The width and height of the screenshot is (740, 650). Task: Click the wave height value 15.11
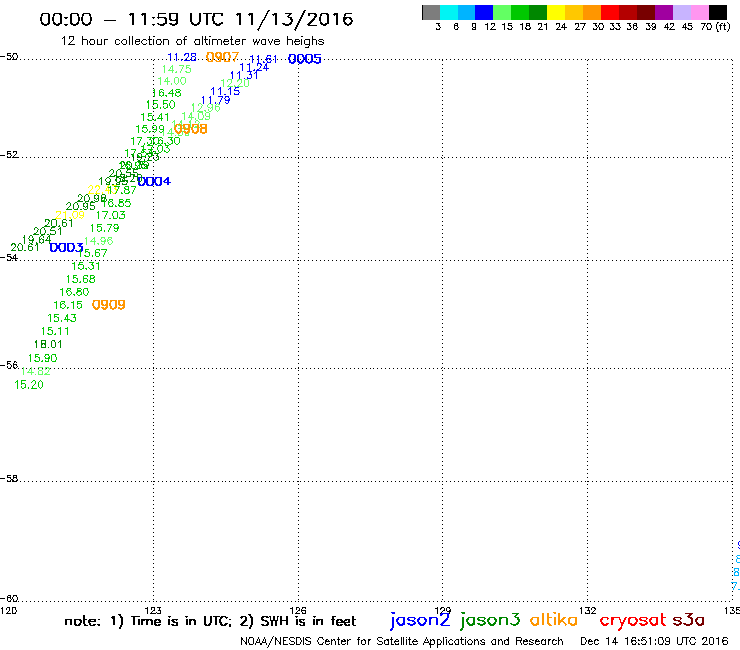[55, 331]
